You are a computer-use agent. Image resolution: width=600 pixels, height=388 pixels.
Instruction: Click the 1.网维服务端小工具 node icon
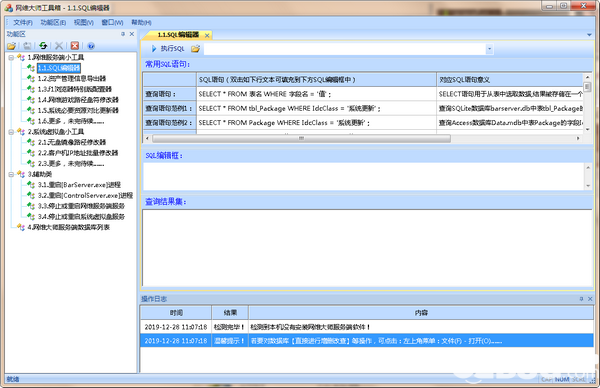pyautogui.click(x=21, y=58)
